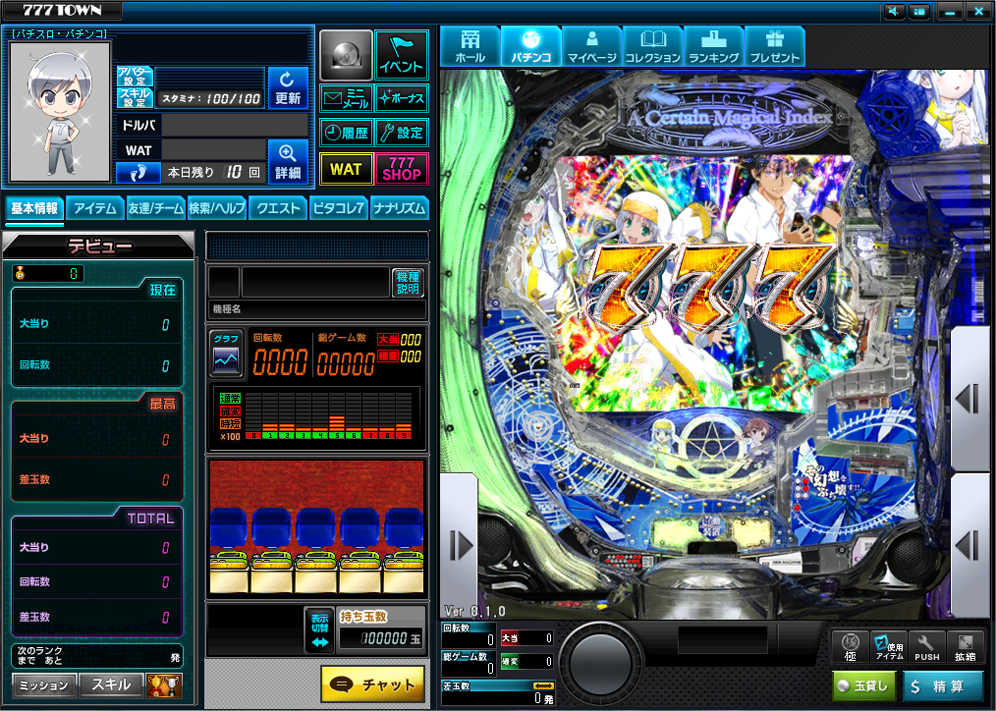Viewport: 996px width, 711px height.
Task: Open アバター設定 avatar settings
Action: pyautogui.click(x=134, y=76)
